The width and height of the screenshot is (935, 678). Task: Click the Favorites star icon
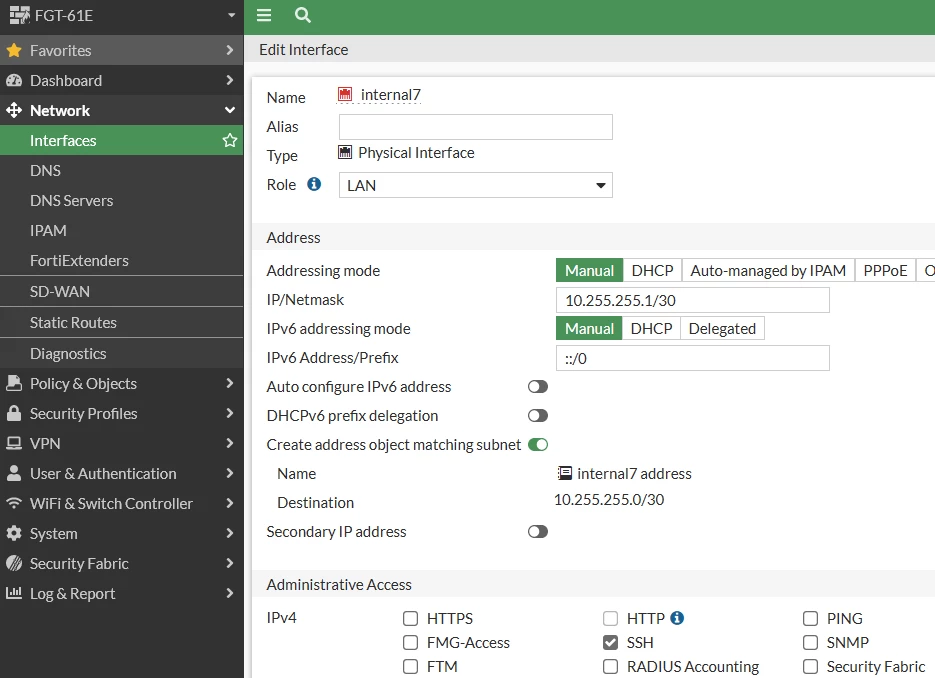tap(14, 50)
